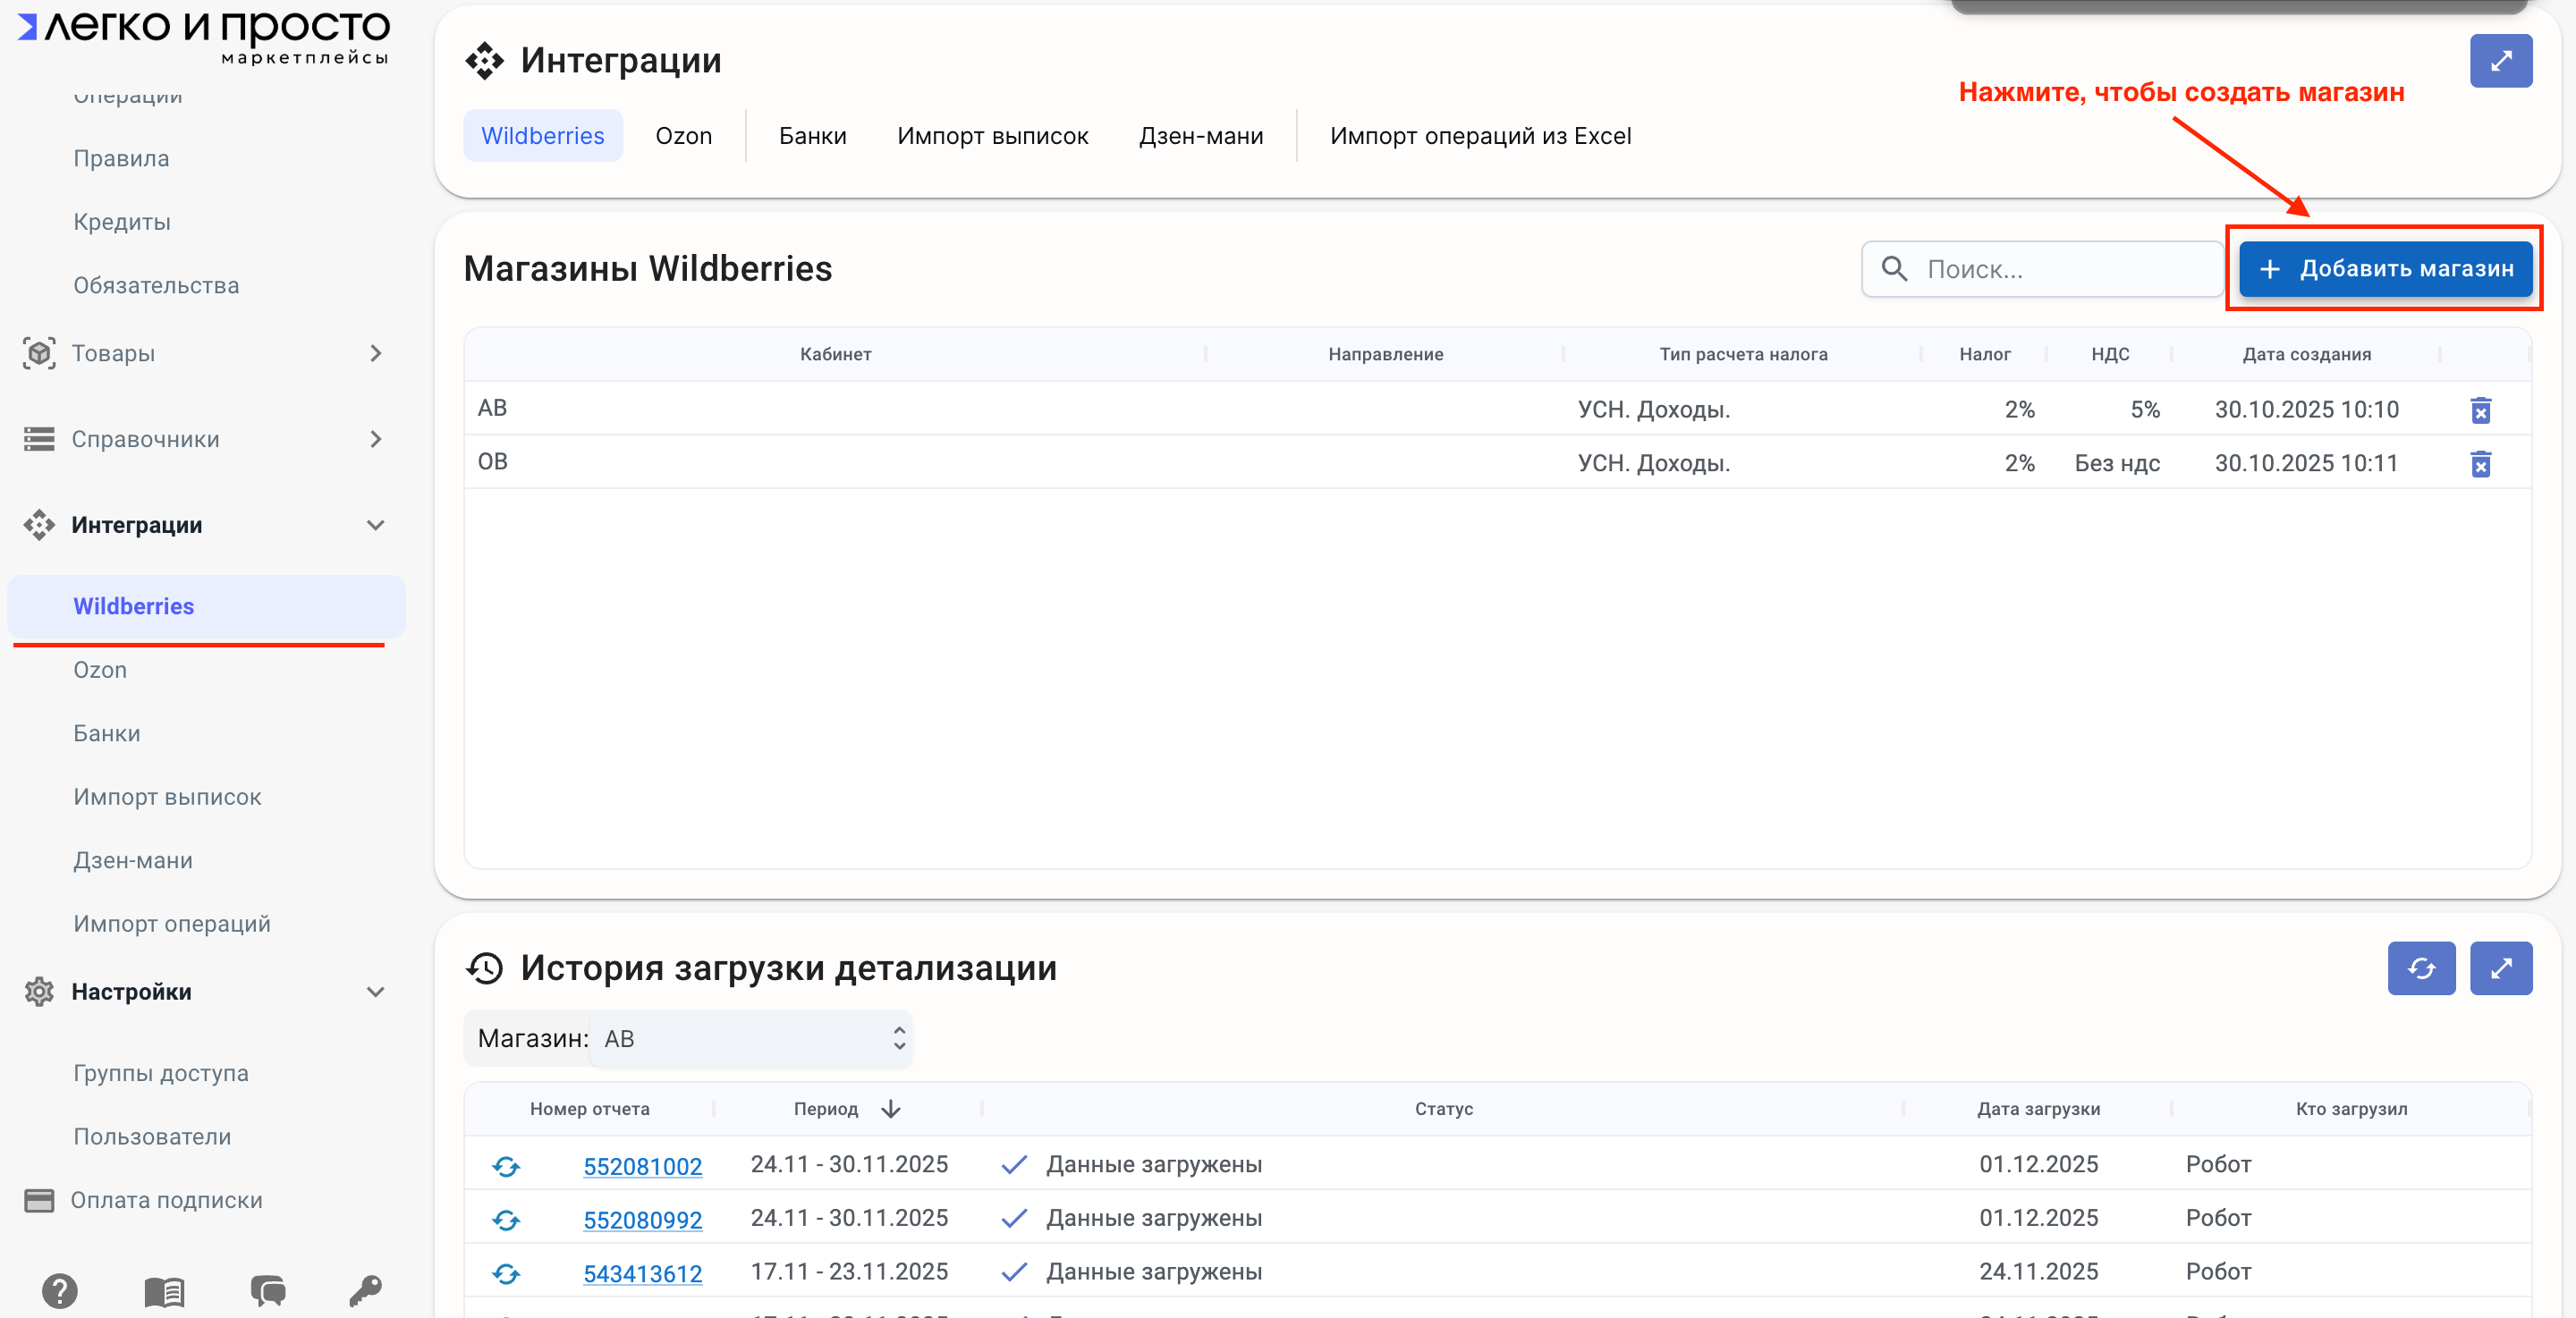Open the help question mark icon

tap(60, 1291)
